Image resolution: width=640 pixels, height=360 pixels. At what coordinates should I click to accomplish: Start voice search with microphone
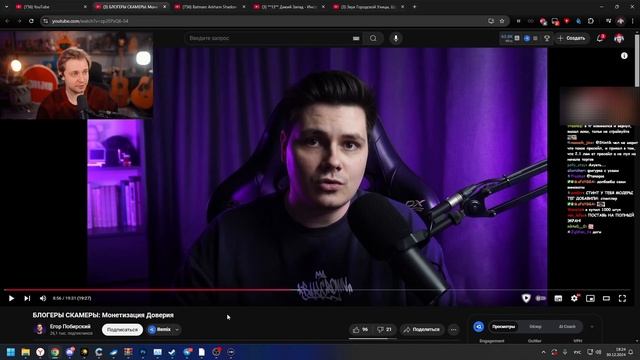click(396, 38)
